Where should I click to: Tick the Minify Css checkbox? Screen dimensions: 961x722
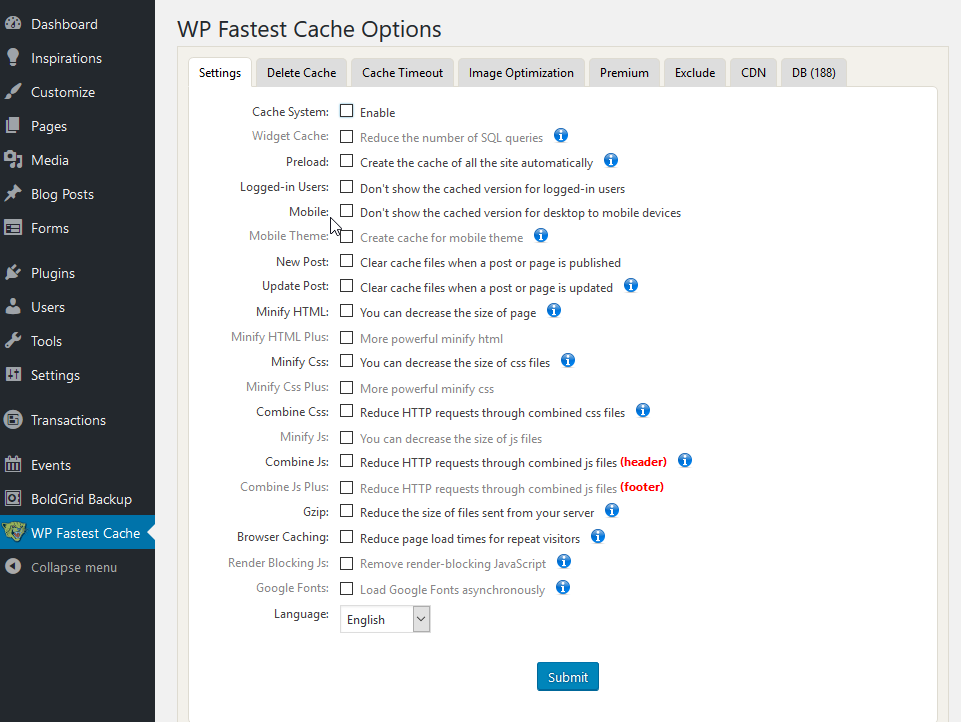pyautogui.click(x=347, y=361)
